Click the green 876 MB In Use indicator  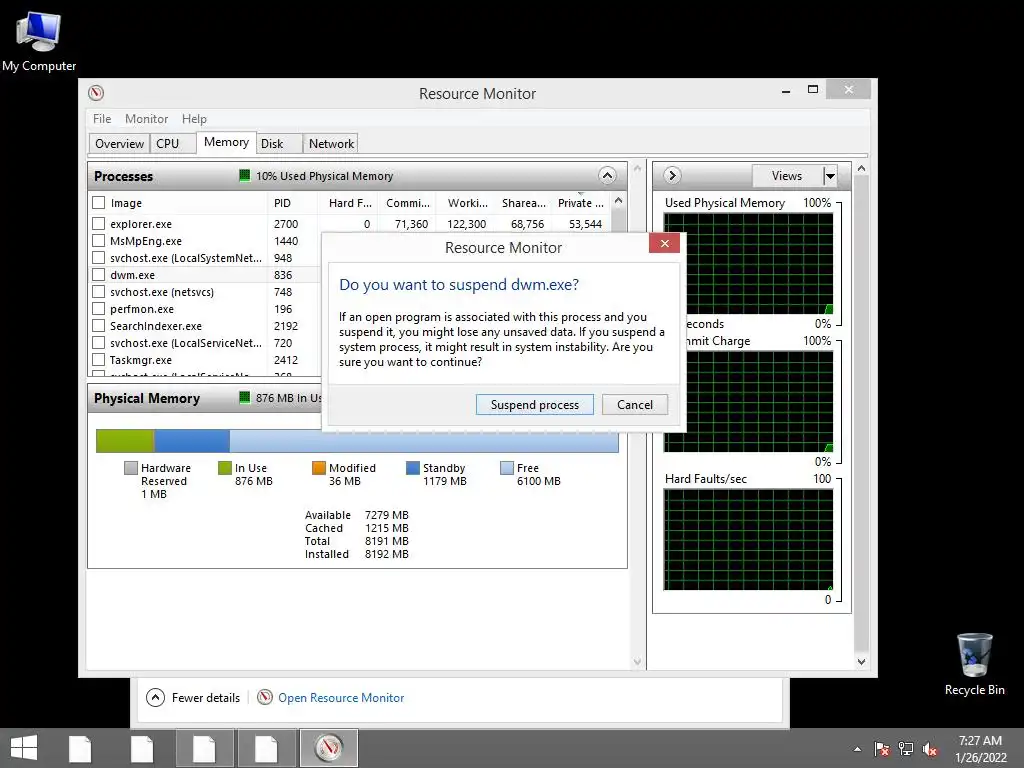pos(245,398)
